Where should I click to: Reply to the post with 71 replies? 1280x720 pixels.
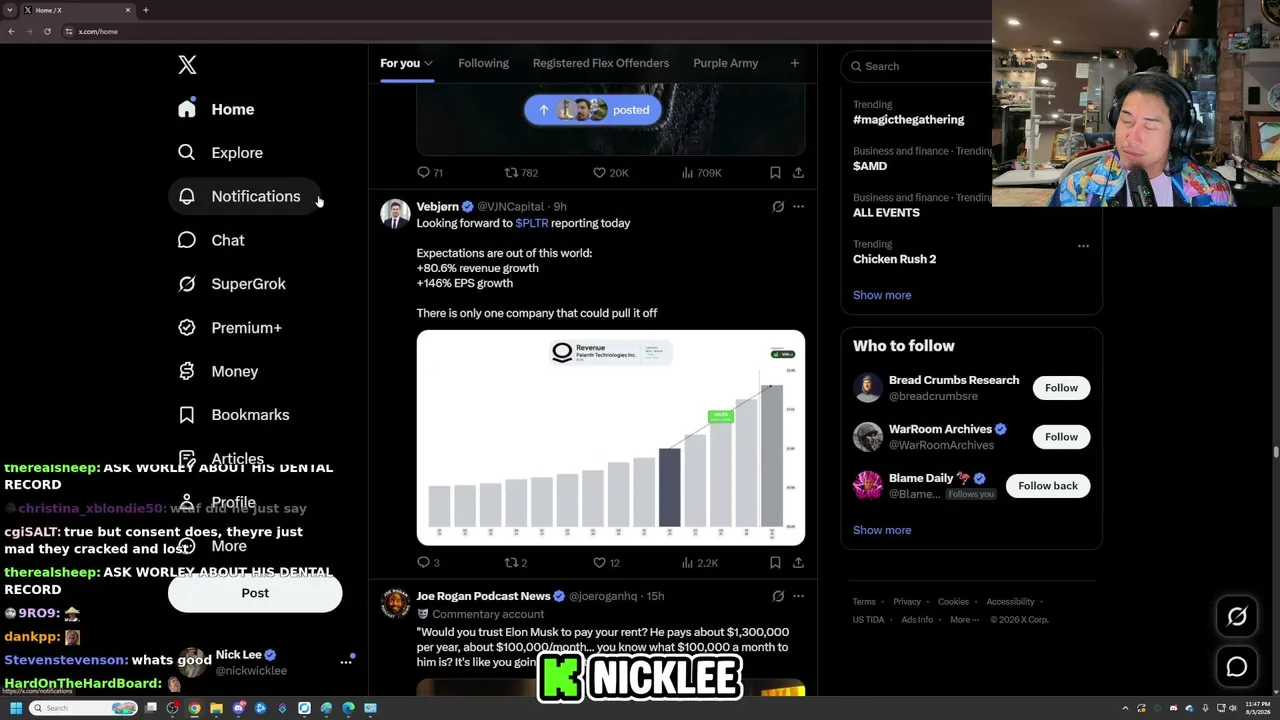[430, 172]
